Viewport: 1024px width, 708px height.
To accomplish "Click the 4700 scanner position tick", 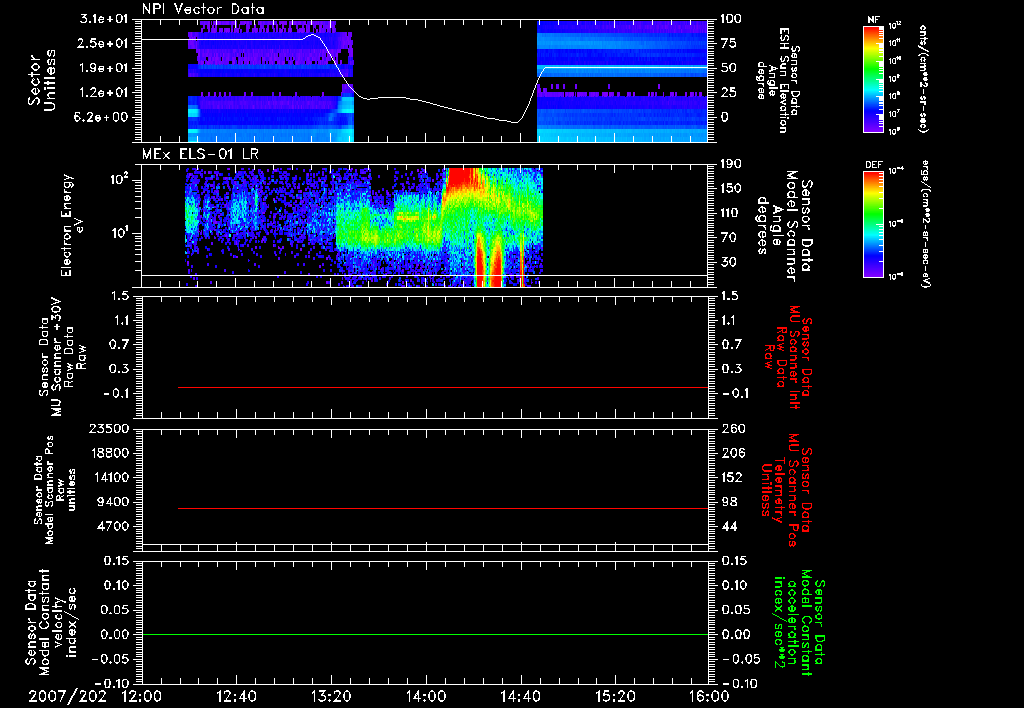I will click(112, 526).
